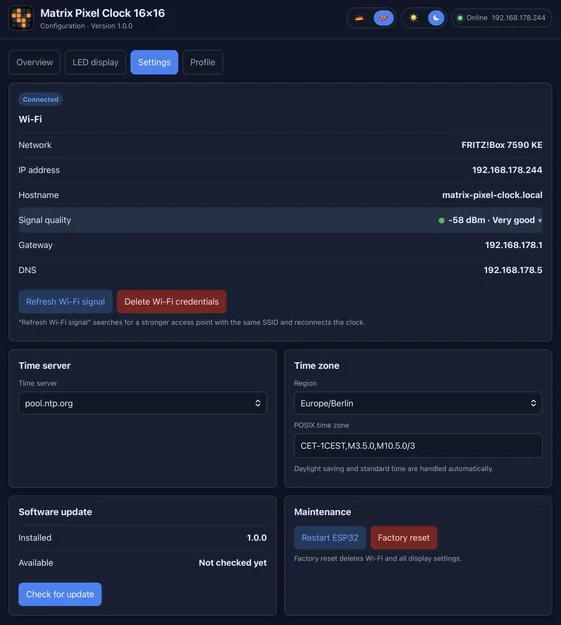This screenshot has height=625, width=561.
Task: Click 'Not checked yet' available status
Action: click(x=233, y=563)
